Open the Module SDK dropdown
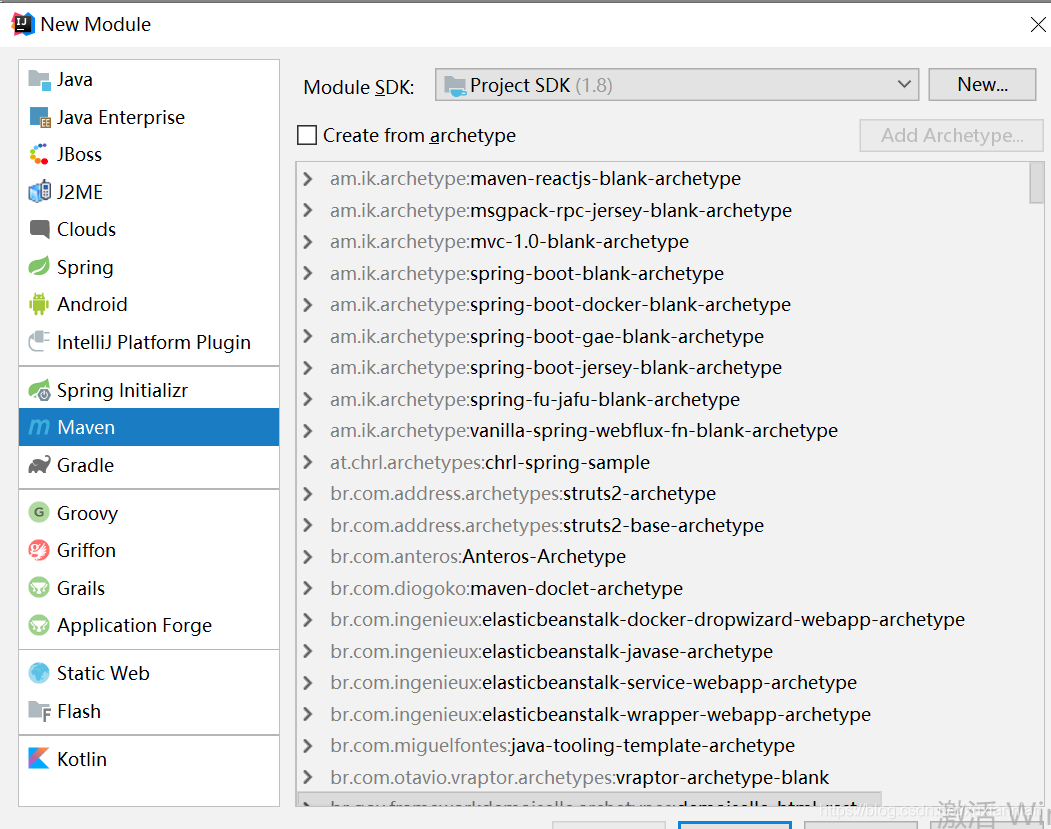This screenshot has height=829, width=1051. [676, 85]
